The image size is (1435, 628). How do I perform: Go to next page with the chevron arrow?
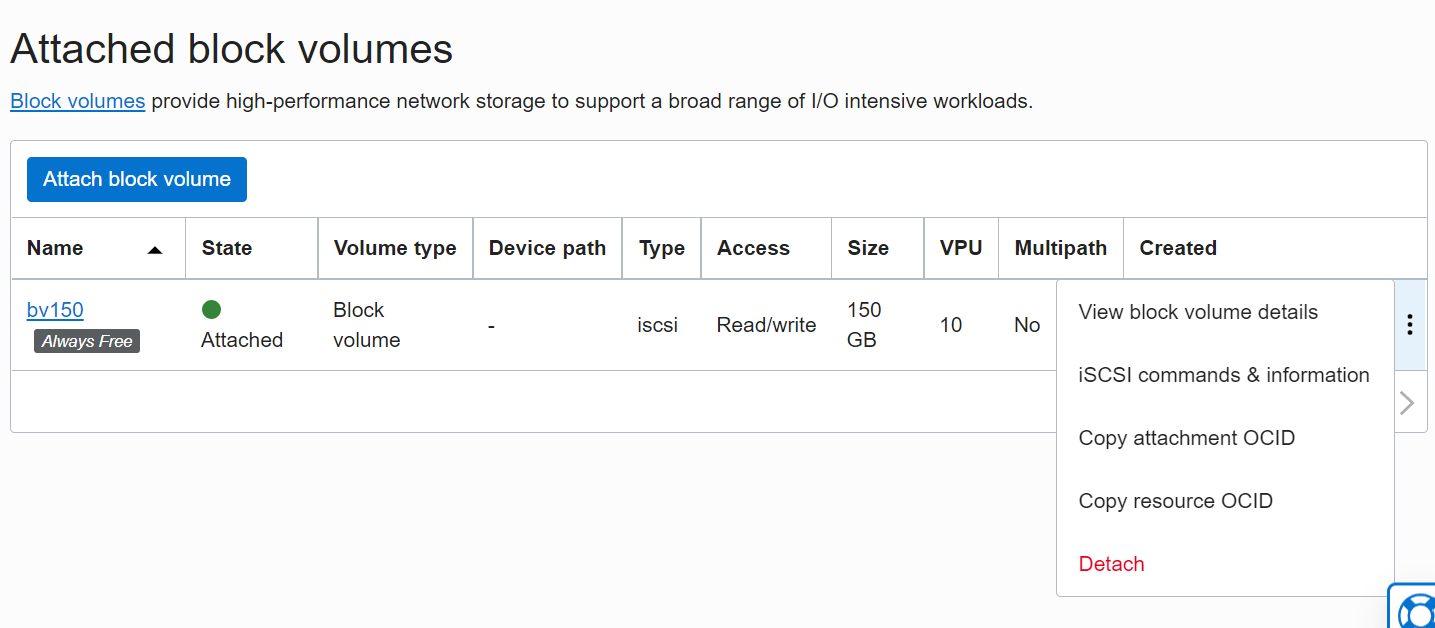click(1407, 402)
